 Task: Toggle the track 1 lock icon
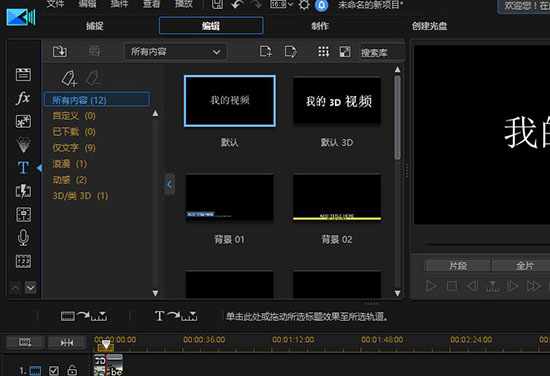coord(72,370)
